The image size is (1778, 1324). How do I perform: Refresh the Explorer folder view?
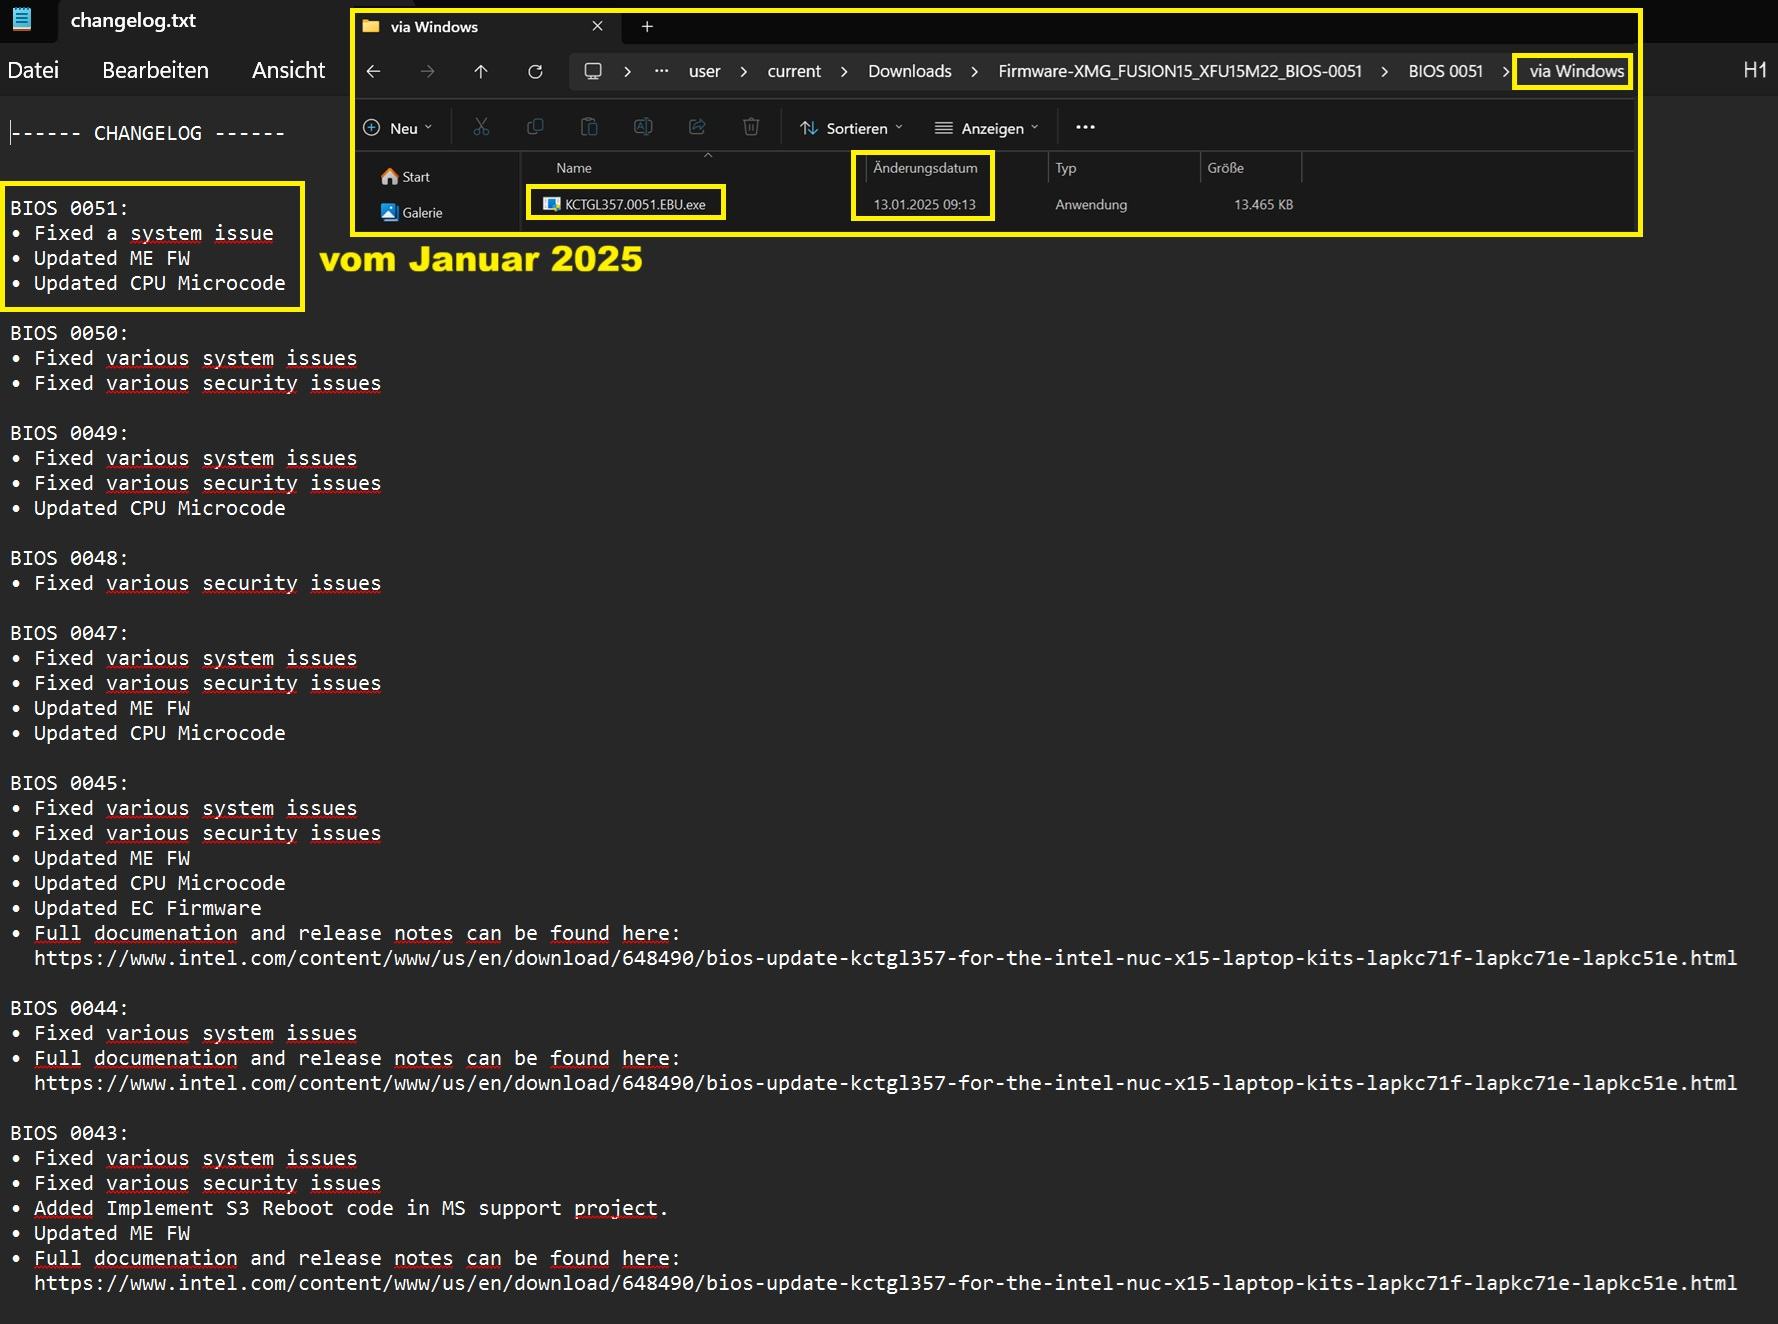tap(535, 71)
